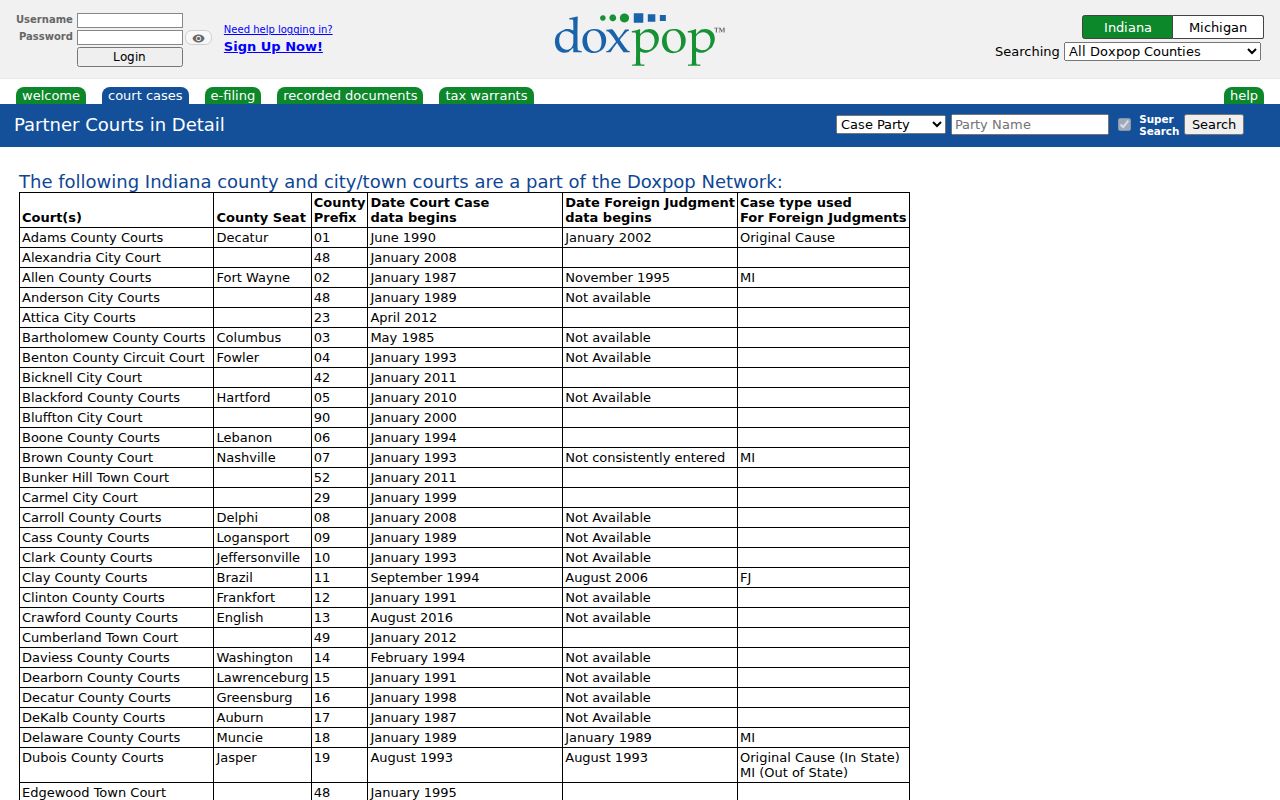
Task: Click Benton County Circuit Court text
Action: pyautogui.click(x=113, y=358)
